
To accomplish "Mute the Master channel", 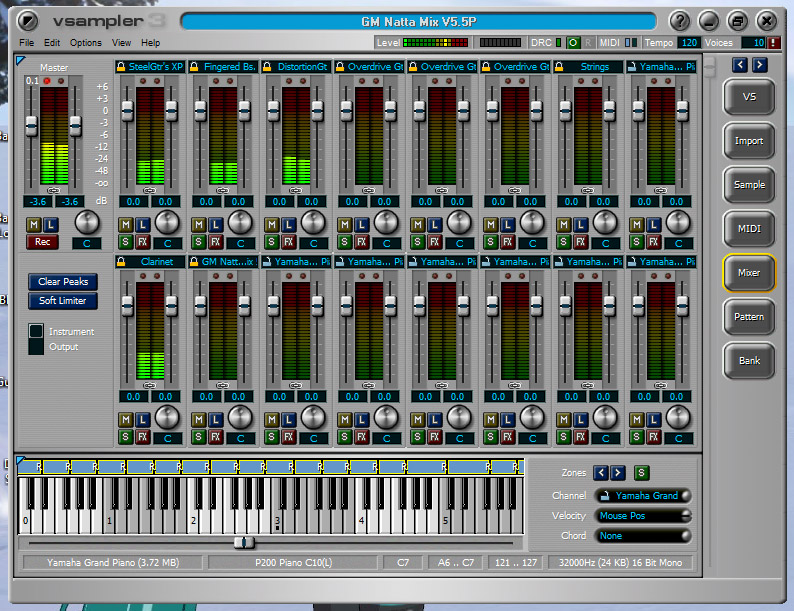I will pyautogui.click(x=33, y=225).
